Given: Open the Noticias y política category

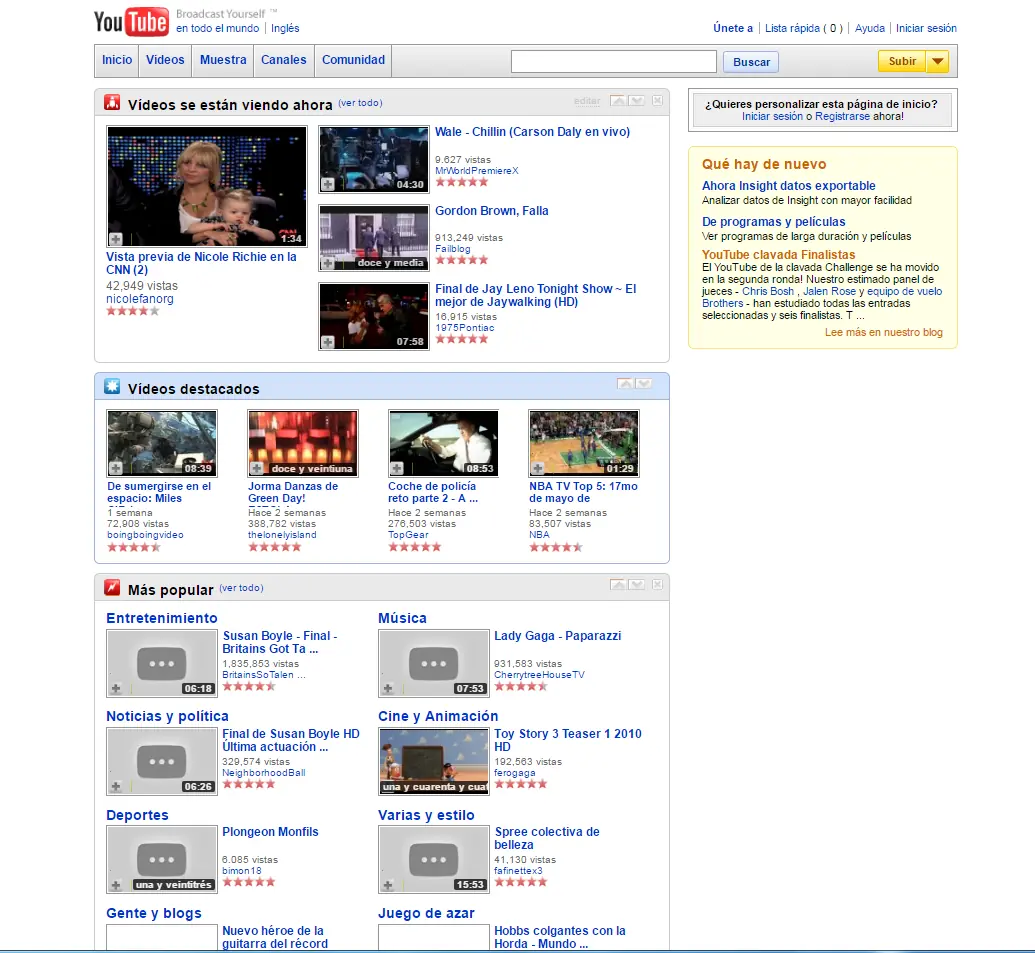Looking at the screenshot, I should pos(168,716).
